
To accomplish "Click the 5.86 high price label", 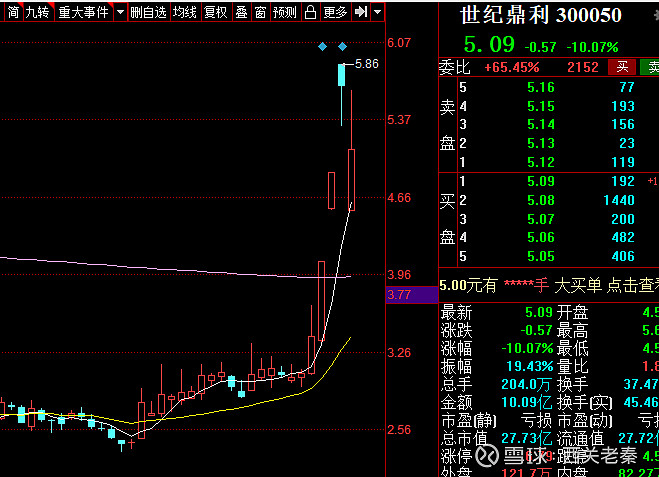I will [x=366, y=64].
